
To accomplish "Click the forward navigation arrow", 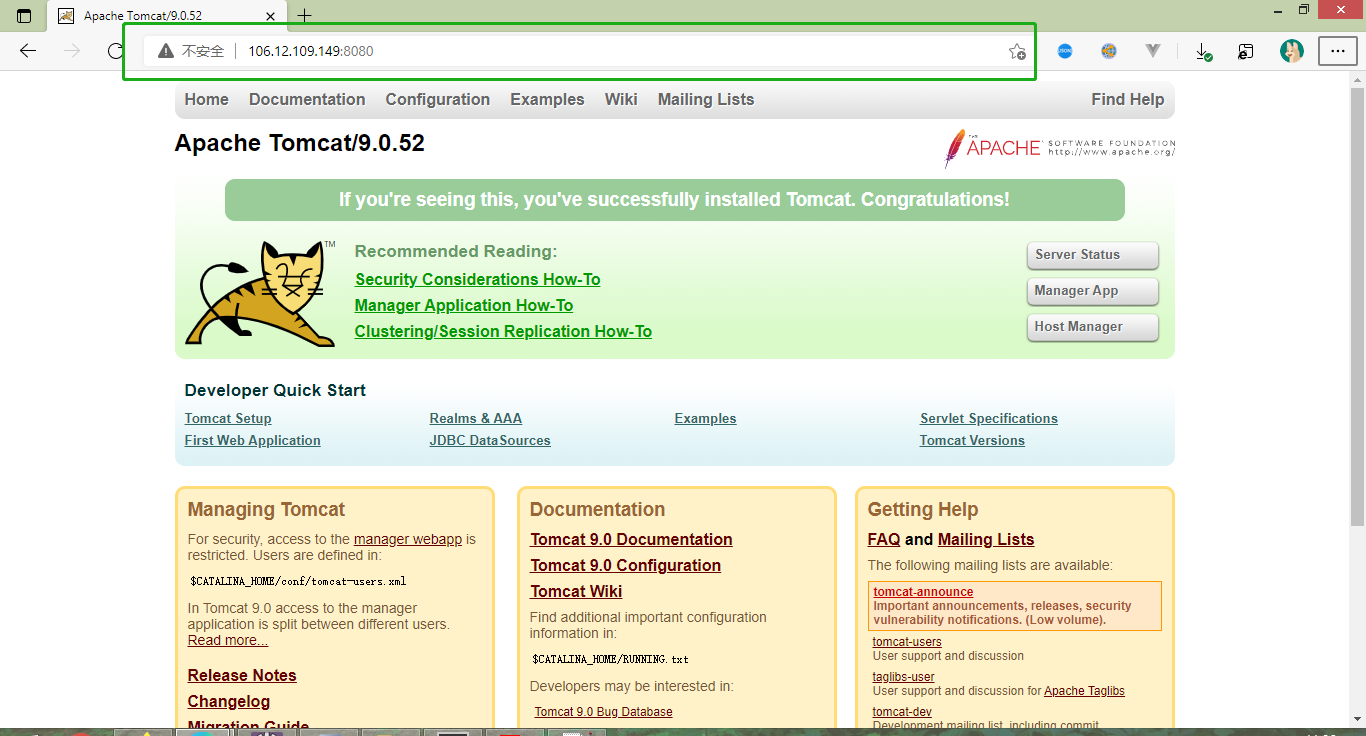I will (x=72, y=51).
